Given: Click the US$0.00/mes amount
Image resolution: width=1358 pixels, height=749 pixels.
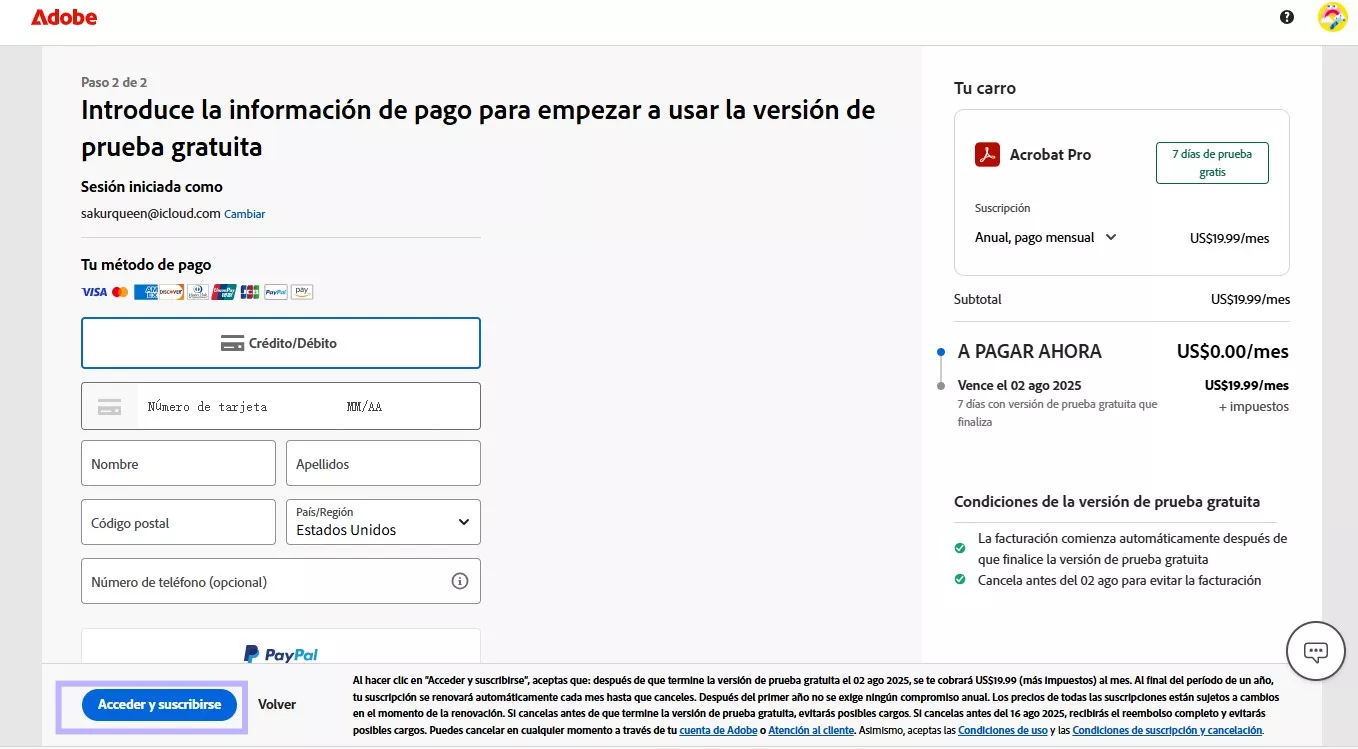Looking at the screenshot, I should tap(1233, 351).
